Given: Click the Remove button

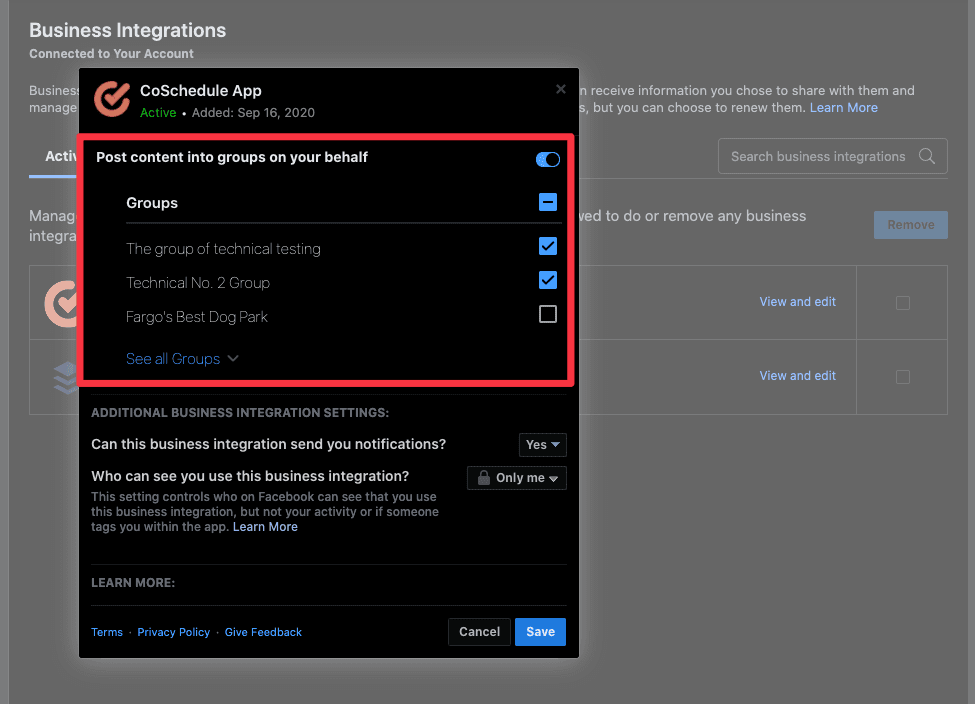Looking at the screenshot, I should 910,225.
